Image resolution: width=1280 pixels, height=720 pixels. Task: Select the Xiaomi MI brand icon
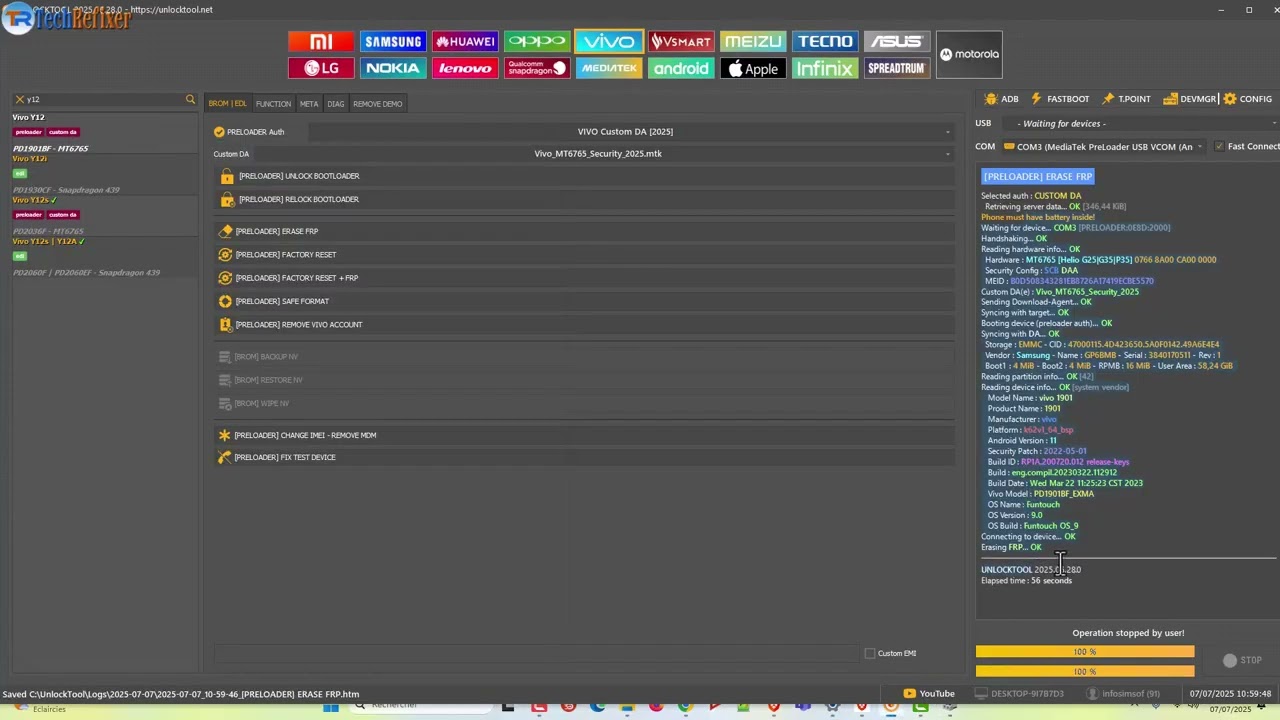click(x=321, y=41)
